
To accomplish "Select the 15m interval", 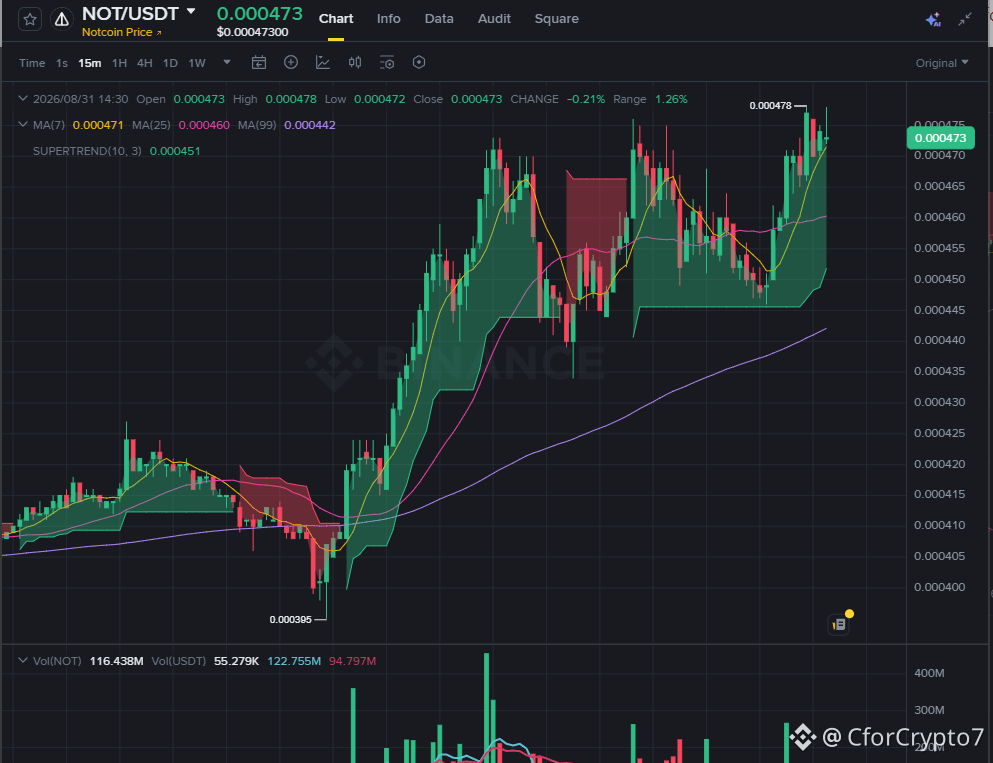I will (x=89, y=63).
